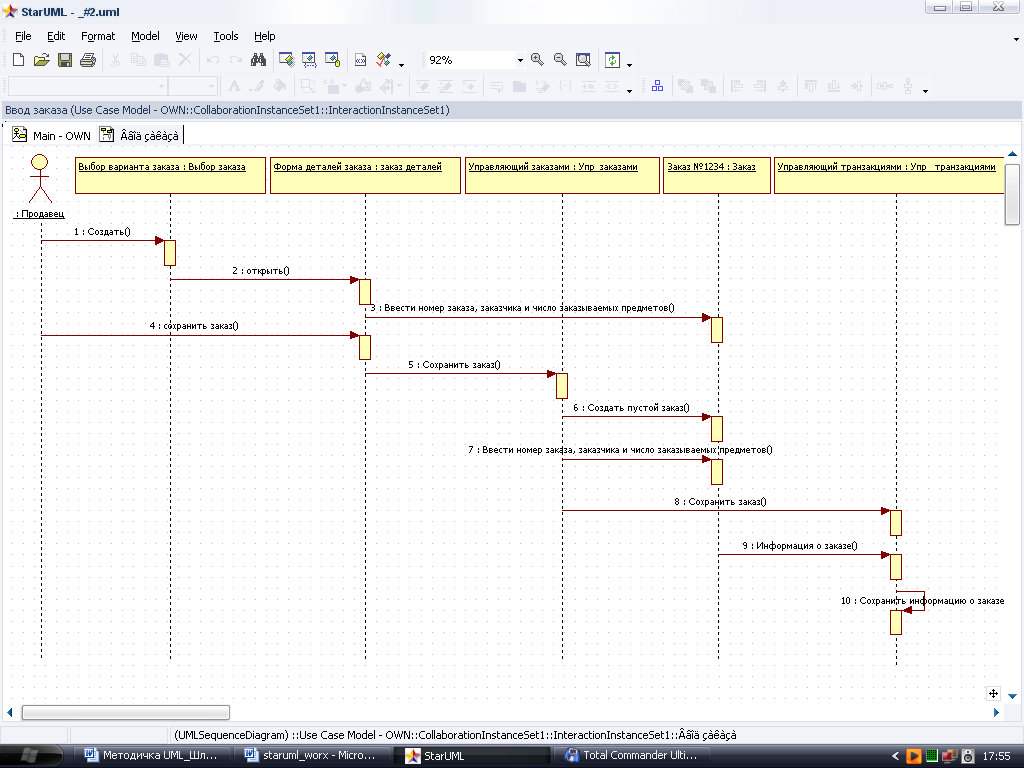Screen dimensions: 1024x768
Task: Zoom in using the magnifier plus icon
Action: pos(537,60)
